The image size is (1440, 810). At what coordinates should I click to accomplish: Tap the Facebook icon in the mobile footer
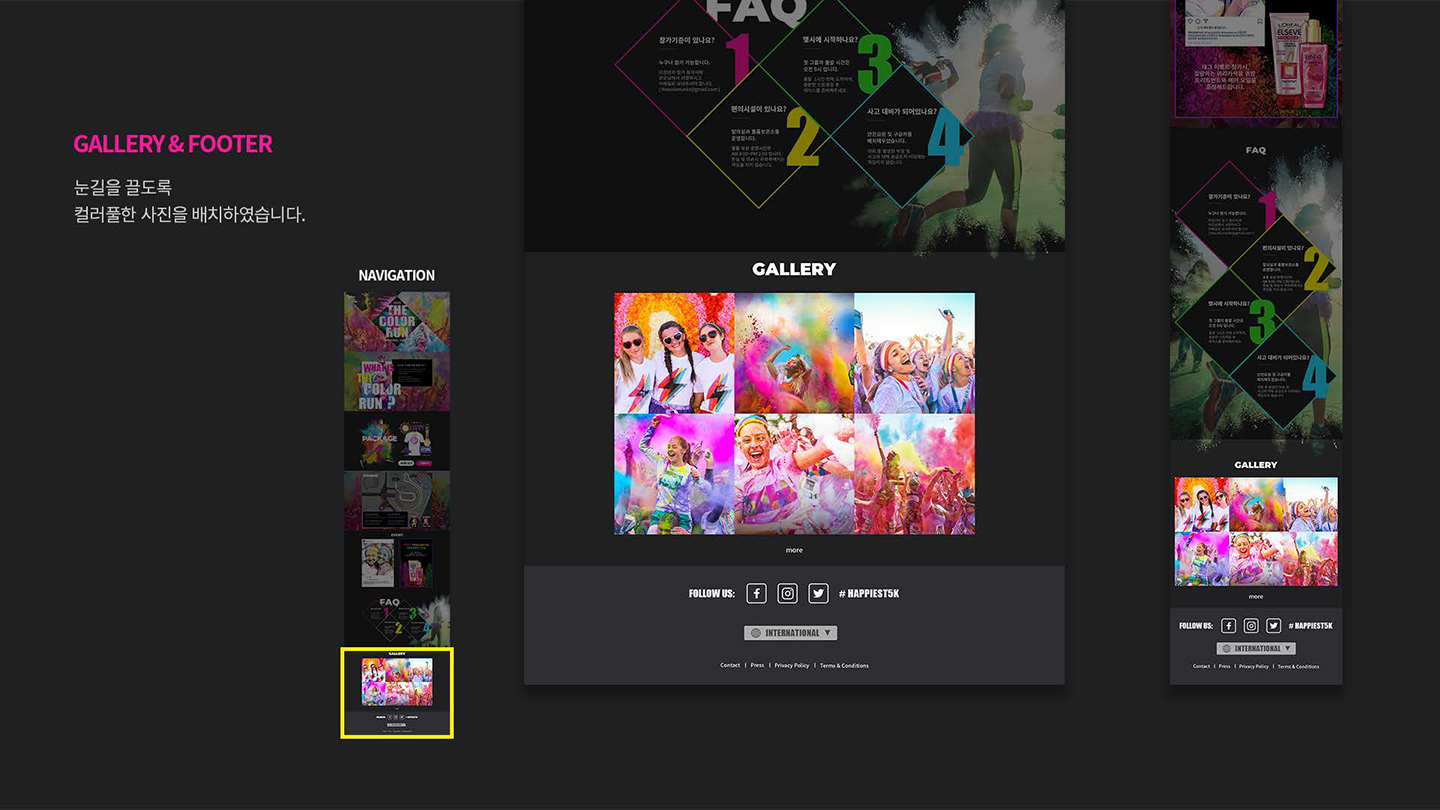1228,625
